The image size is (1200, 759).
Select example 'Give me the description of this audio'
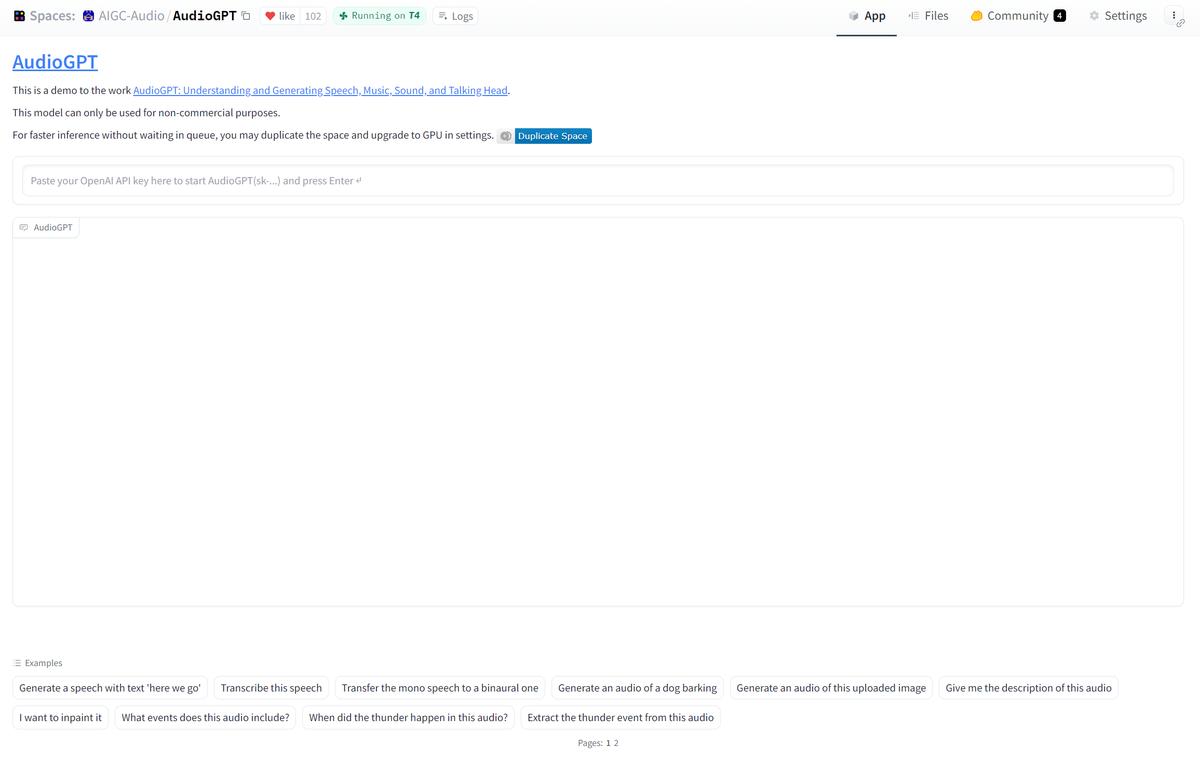(x=1028, y=688)
